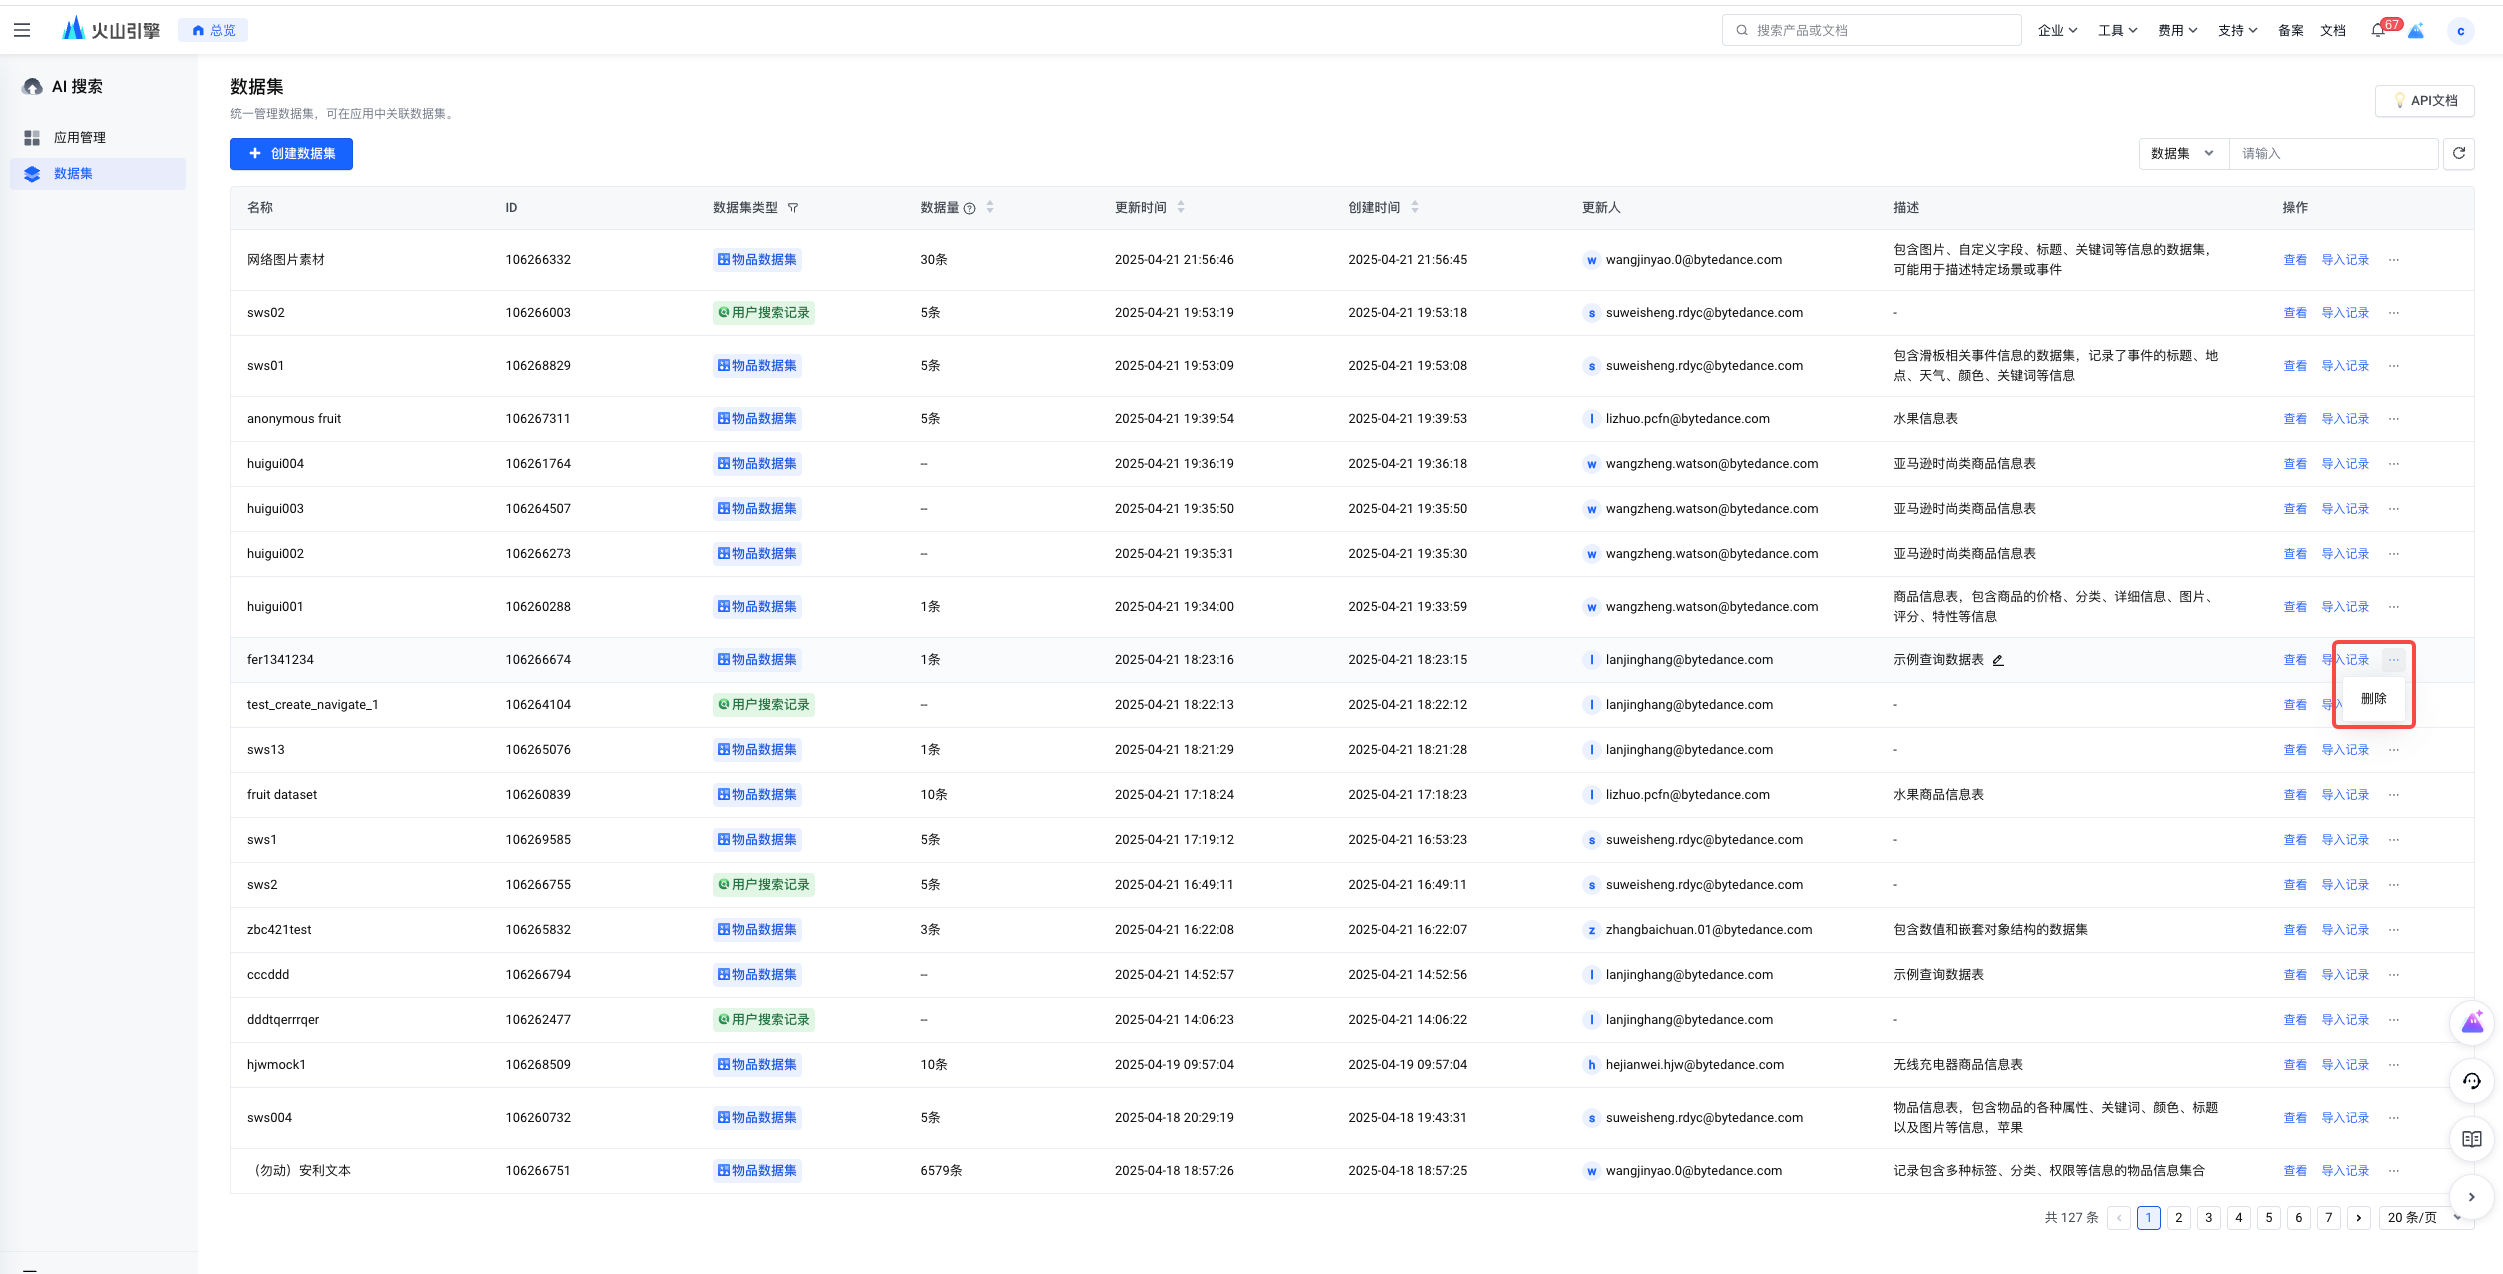2503x1274 pixels.
Task: Sort by 创建时间 column
Action: tap(1414, 207)
